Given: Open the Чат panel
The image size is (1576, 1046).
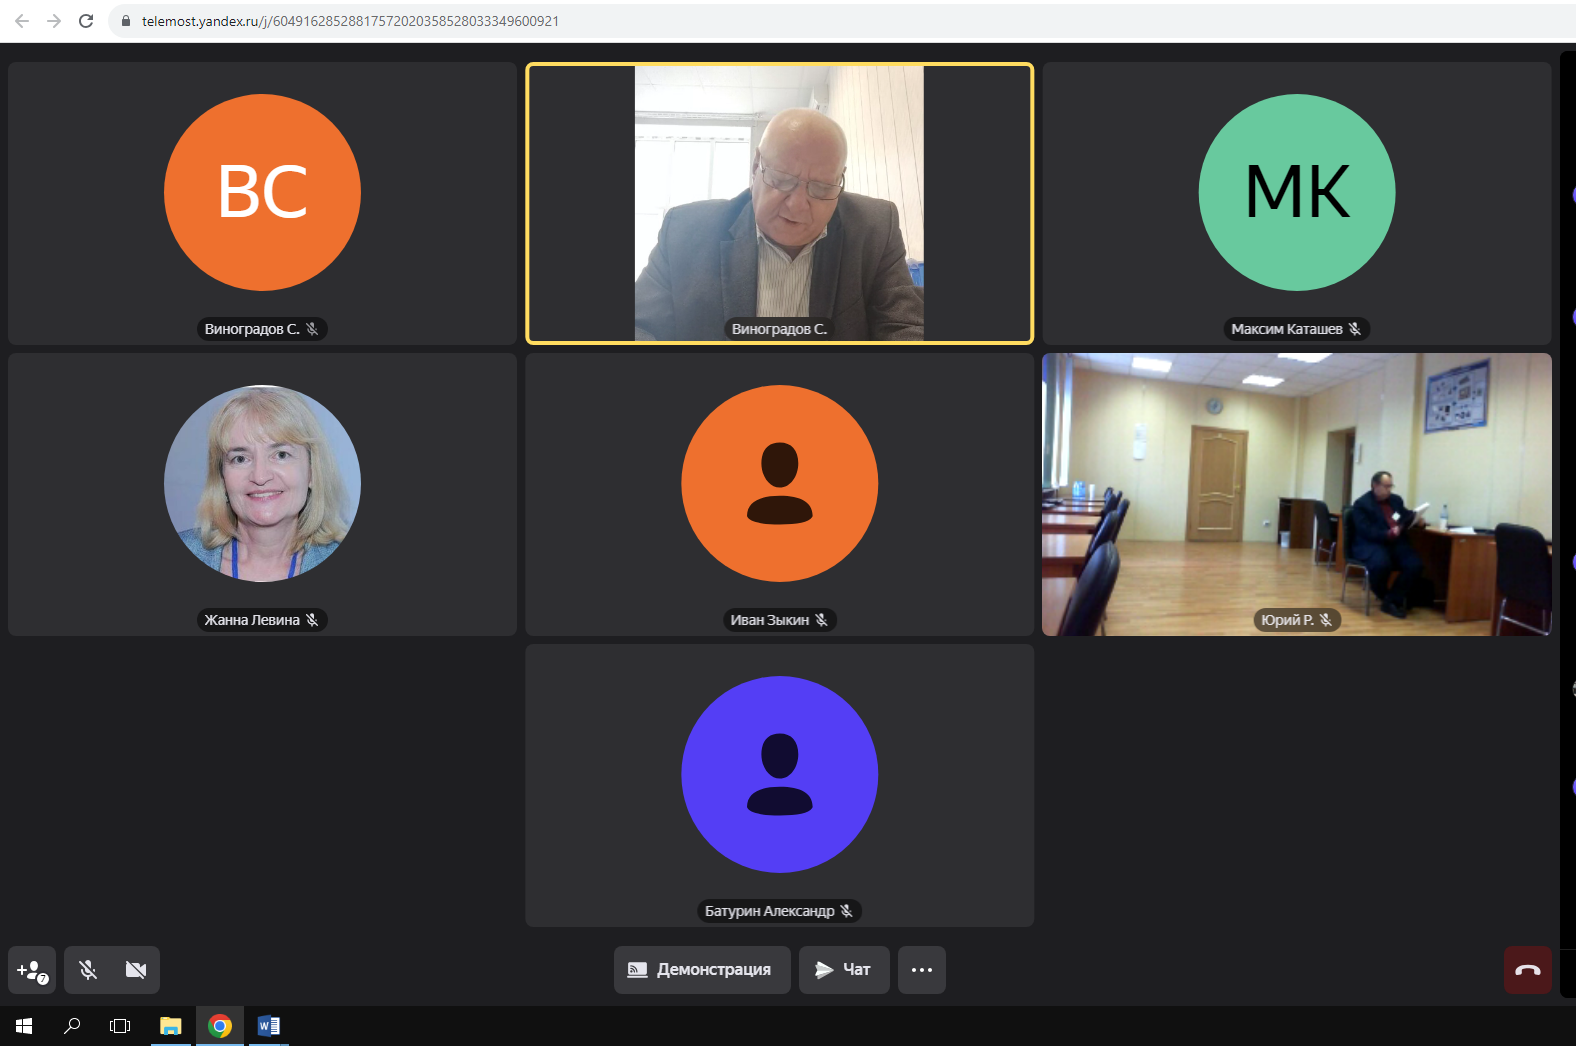Looking at the screenshot, I should pyautogui.click(x=843, y=970).
